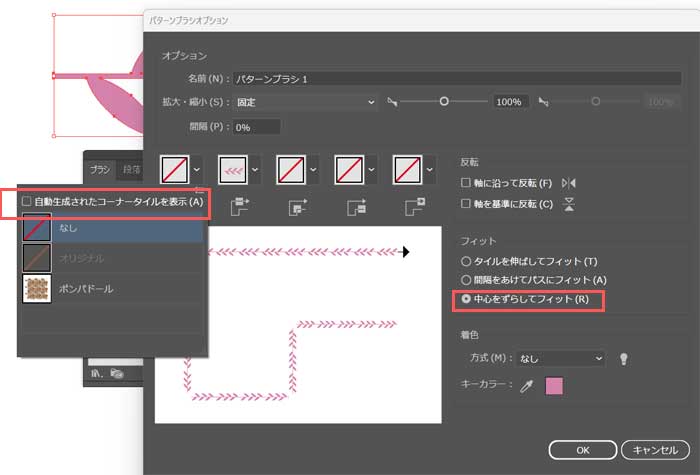
Task: Click the active 100% scale value field
Action: pyautogui.click(x=511, y=102)
